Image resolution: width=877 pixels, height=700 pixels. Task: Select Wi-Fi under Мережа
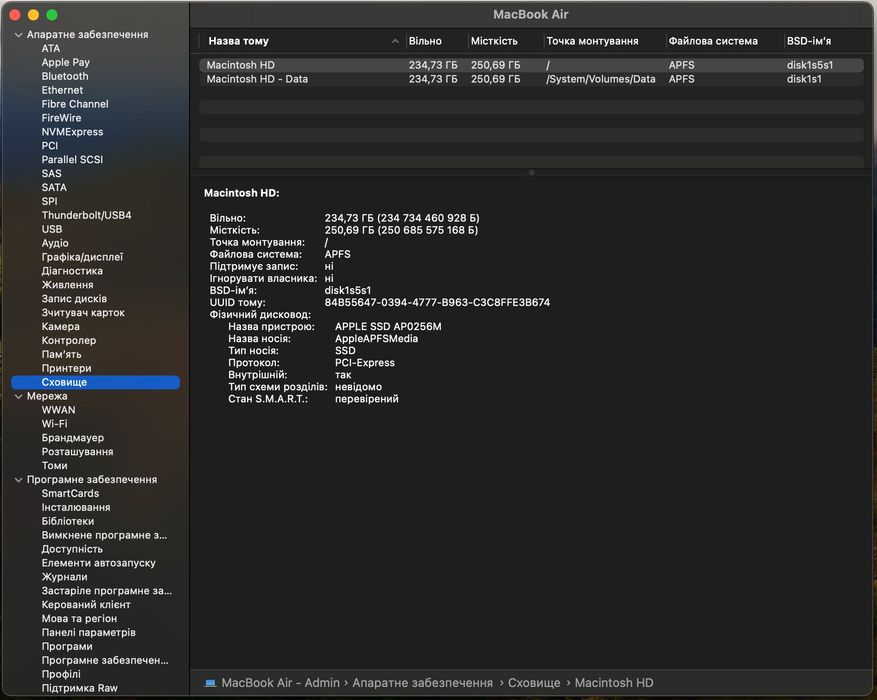click(54, 424)
